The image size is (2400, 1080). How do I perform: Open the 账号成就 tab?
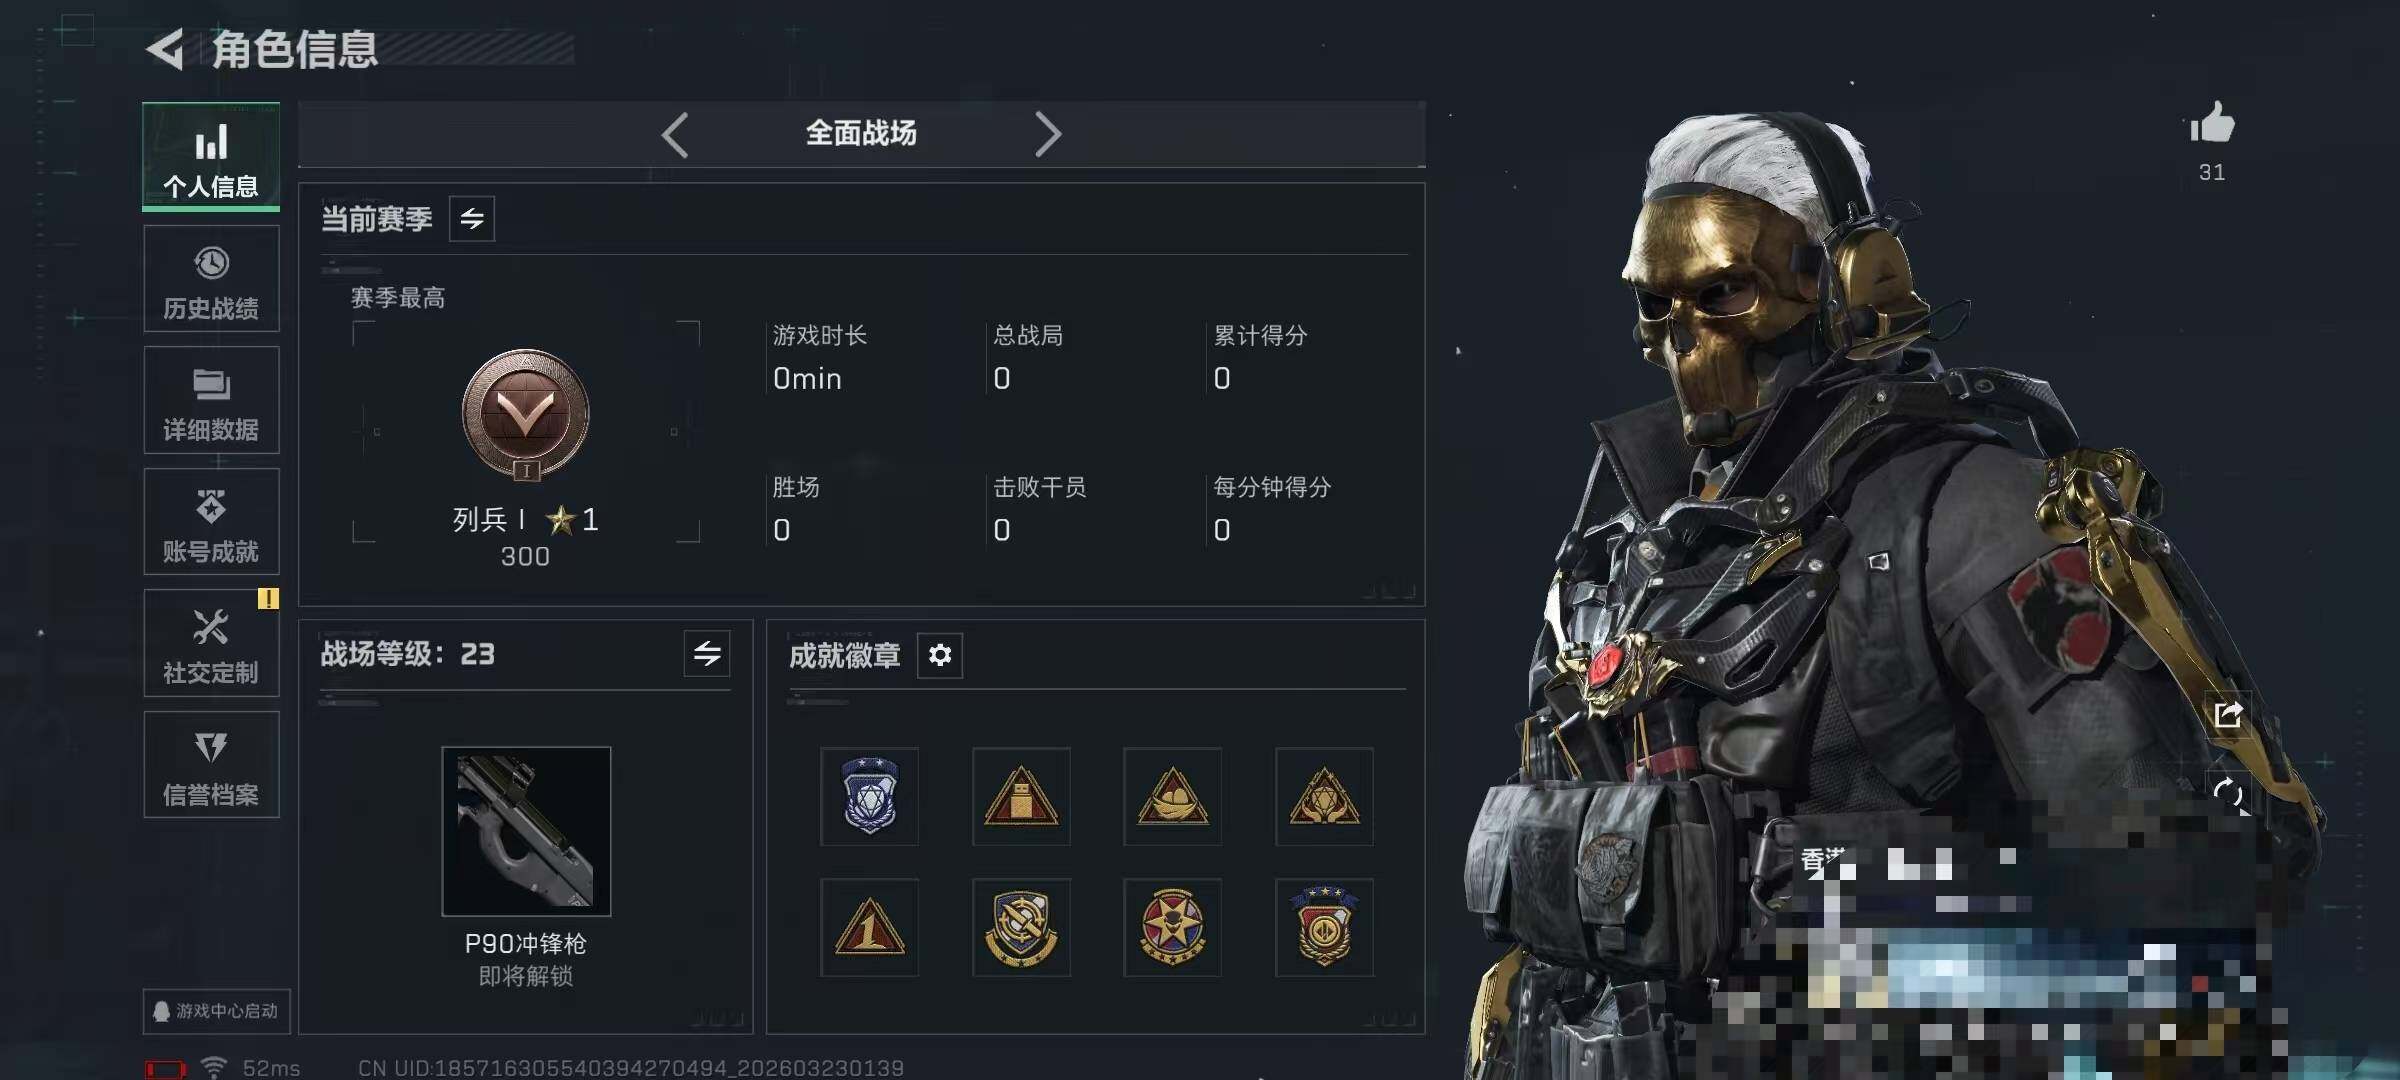[x=211, y=522]
